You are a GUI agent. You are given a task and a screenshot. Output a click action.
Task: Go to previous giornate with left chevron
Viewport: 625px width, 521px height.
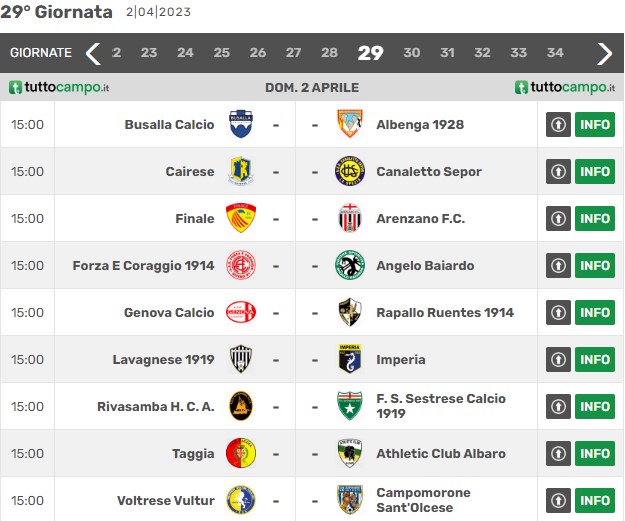click(x=93, y=53)
